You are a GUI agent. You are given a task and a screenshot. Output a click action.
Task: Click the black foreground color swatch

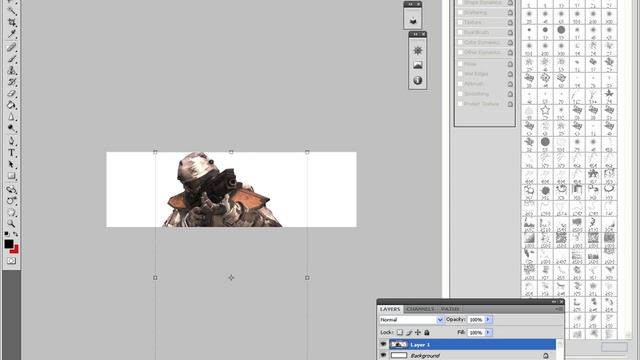[8, 244]
